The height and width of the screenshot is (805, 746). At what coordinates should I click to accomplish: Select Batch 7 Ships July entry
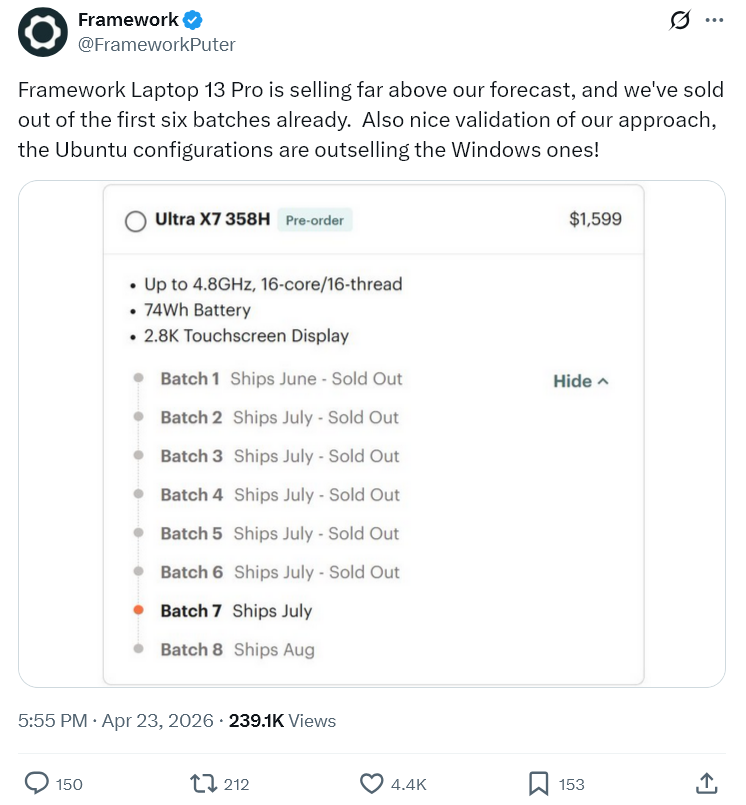click(236, 610)
